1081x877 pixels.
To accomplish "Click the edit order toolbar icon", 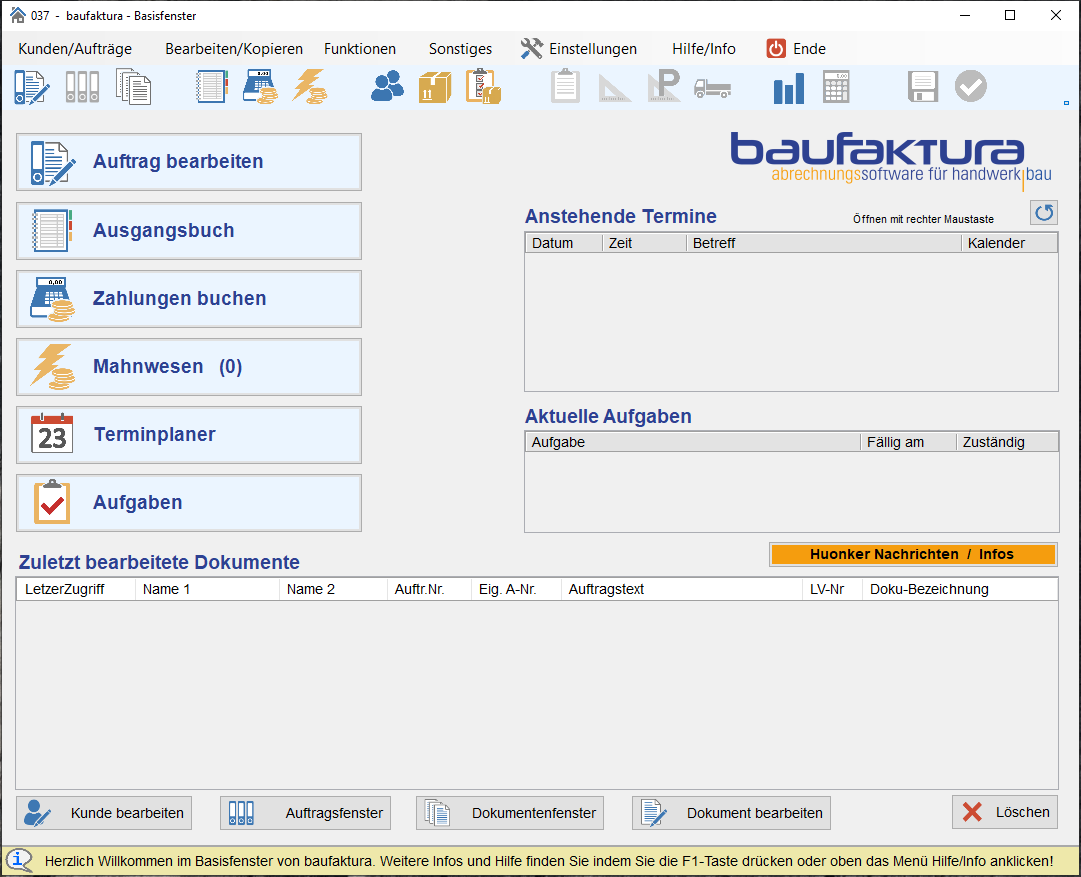I will point(32,88).
